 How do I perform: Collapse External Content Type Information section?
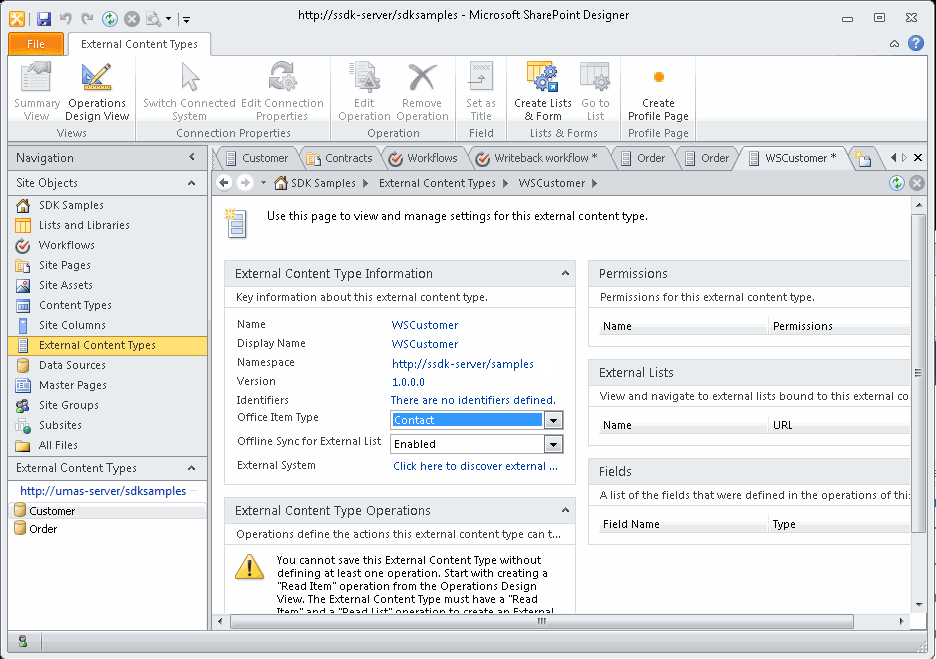[x=565, y=273]
